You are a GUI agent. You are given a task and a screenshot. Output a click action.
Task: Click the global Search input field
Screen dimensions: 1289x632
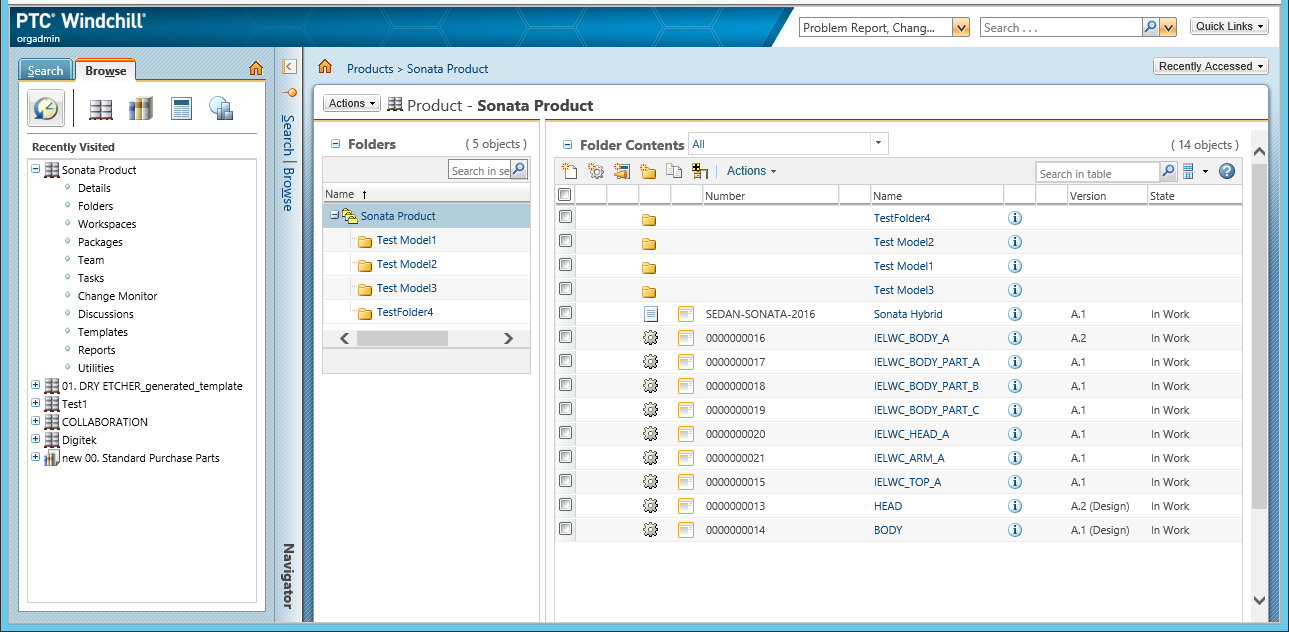(1061, 28)
